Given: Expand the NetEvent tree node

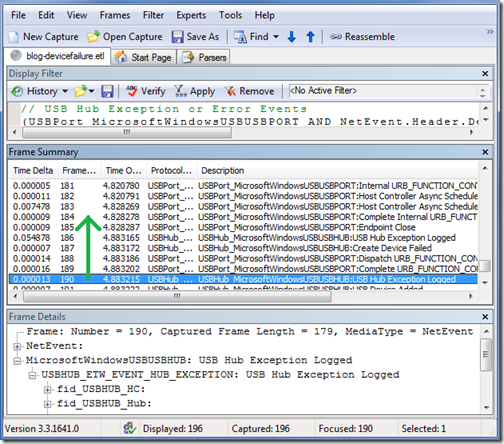Looking at the screenshot, I should [x=17, y=346].
